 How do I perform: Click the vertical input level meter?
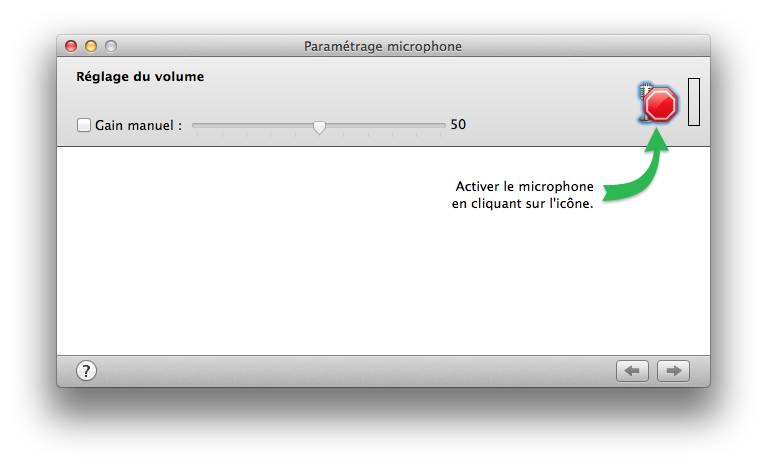click(x=694, y=102)
